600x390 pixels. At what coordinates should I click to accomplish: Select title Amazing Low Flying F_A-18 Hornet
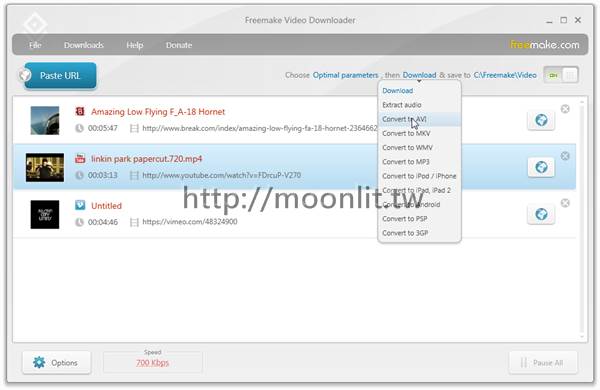[158, 112]
